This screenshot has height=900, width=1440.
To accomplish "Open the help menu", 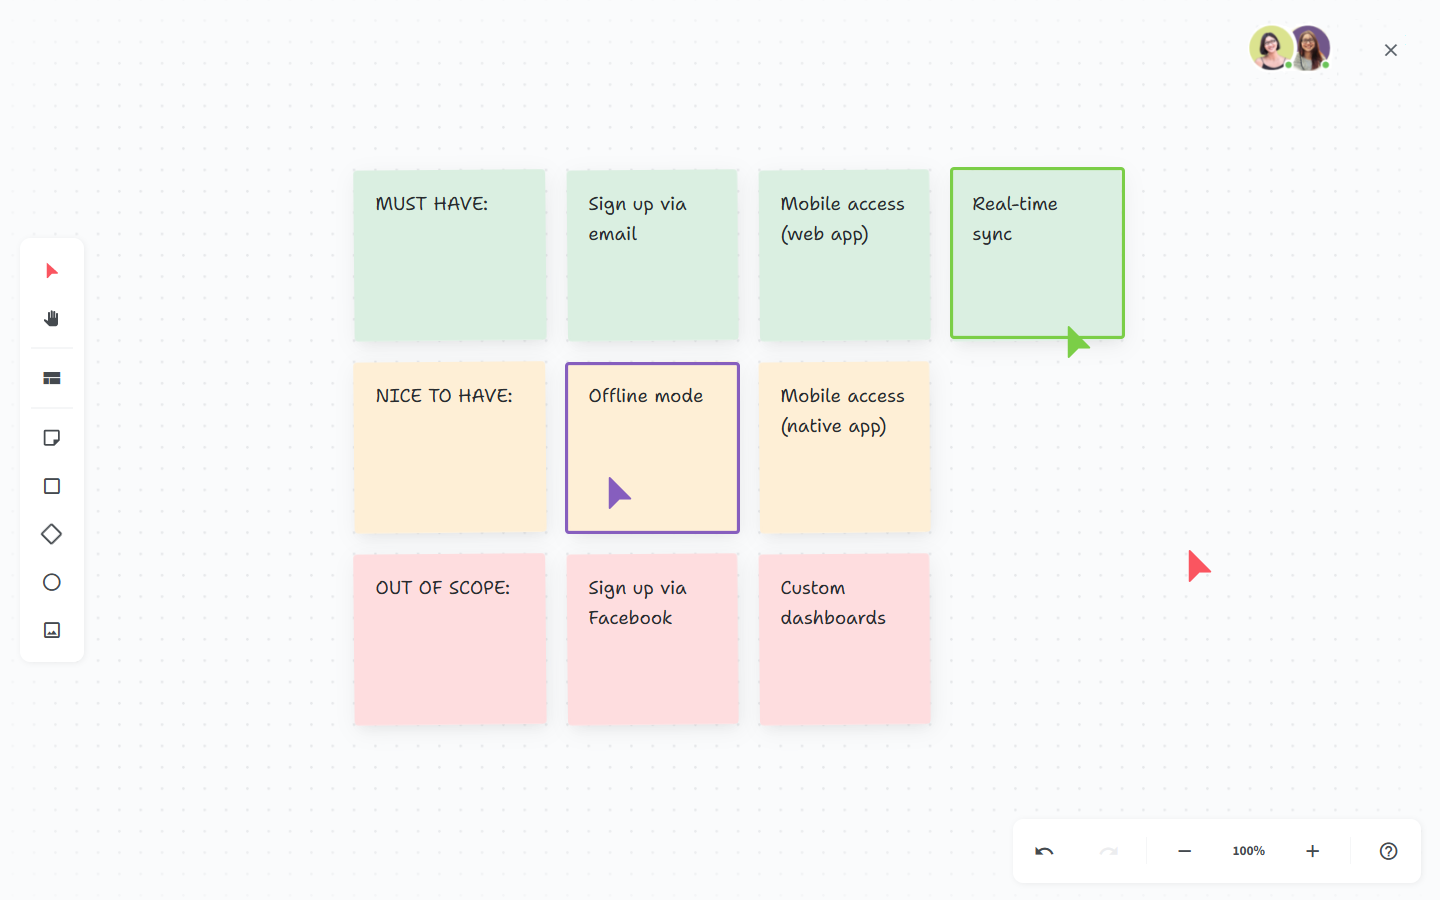I will tap(1388, 851).
